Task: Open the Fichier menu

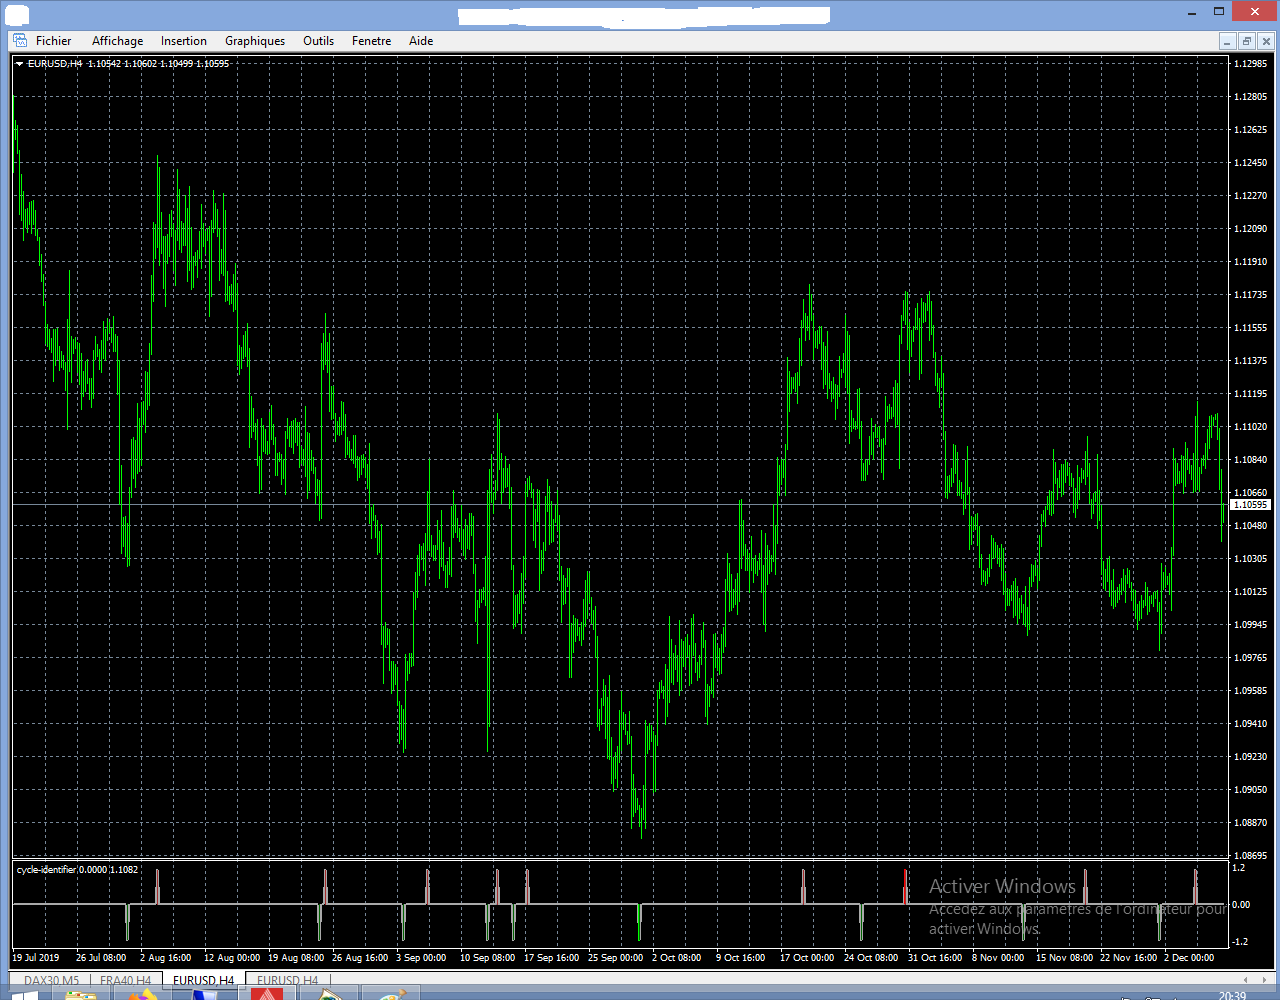Action: 54,41
